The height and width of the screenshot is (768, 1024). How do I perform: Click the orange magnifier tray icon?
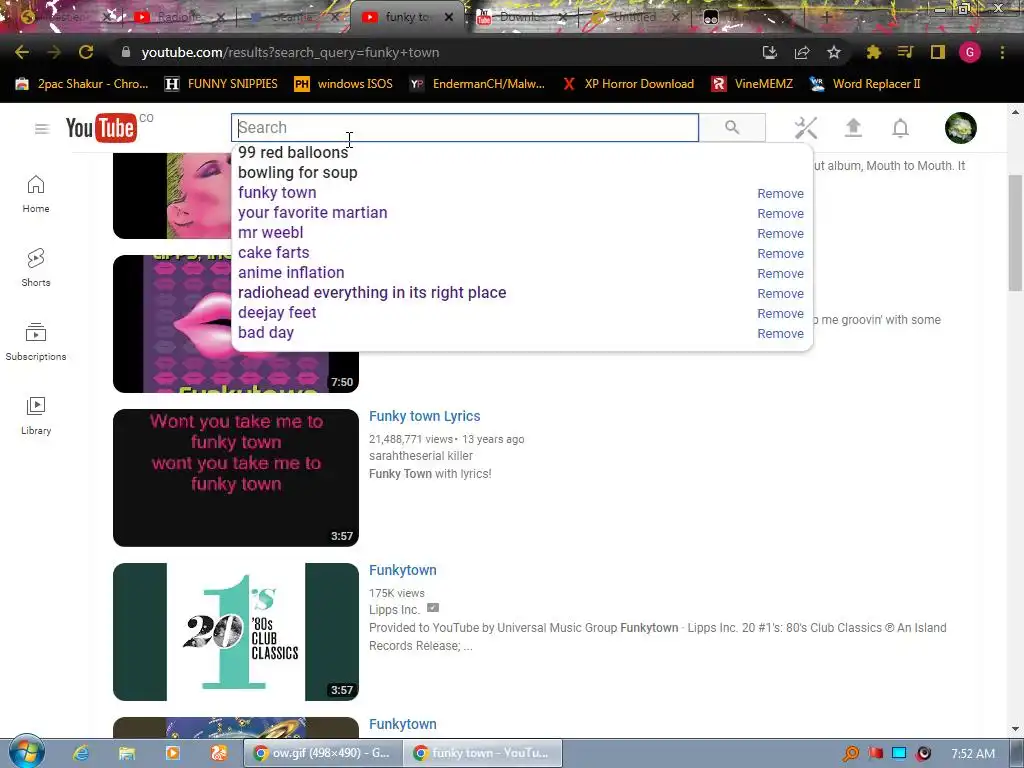coord(850,754)
